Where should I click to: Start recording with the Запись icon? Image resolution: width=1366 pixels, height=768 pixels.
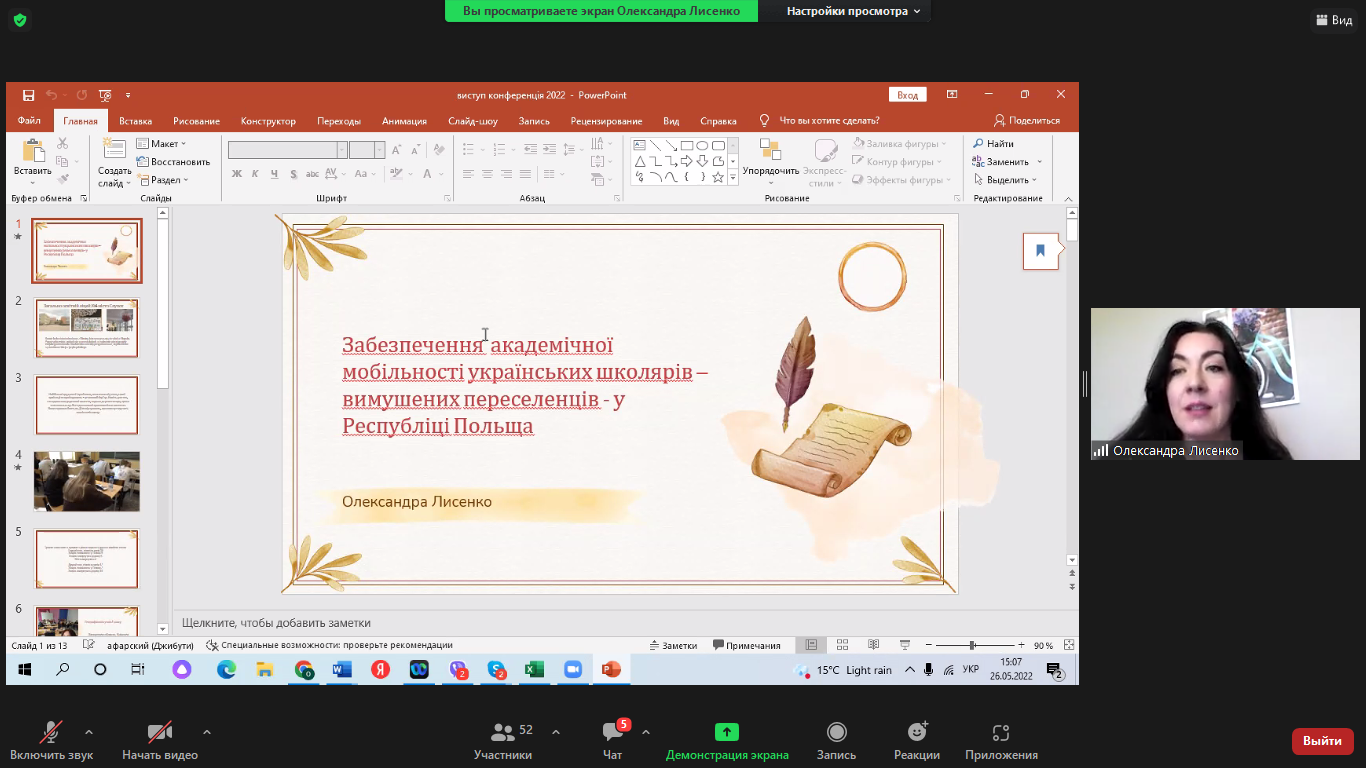point(836,732)
